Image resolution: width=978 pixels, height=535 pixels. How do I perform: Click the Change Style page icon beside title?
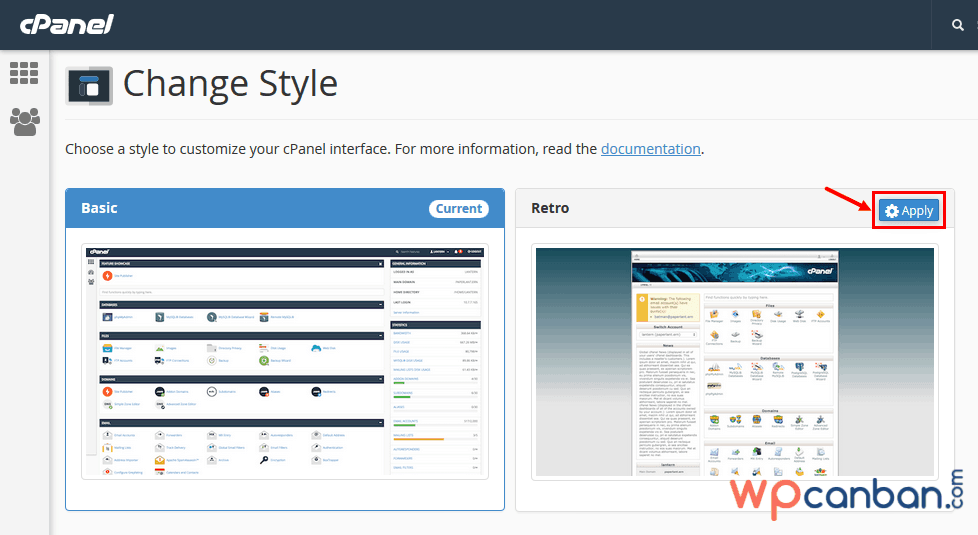[x=89, y=86]
